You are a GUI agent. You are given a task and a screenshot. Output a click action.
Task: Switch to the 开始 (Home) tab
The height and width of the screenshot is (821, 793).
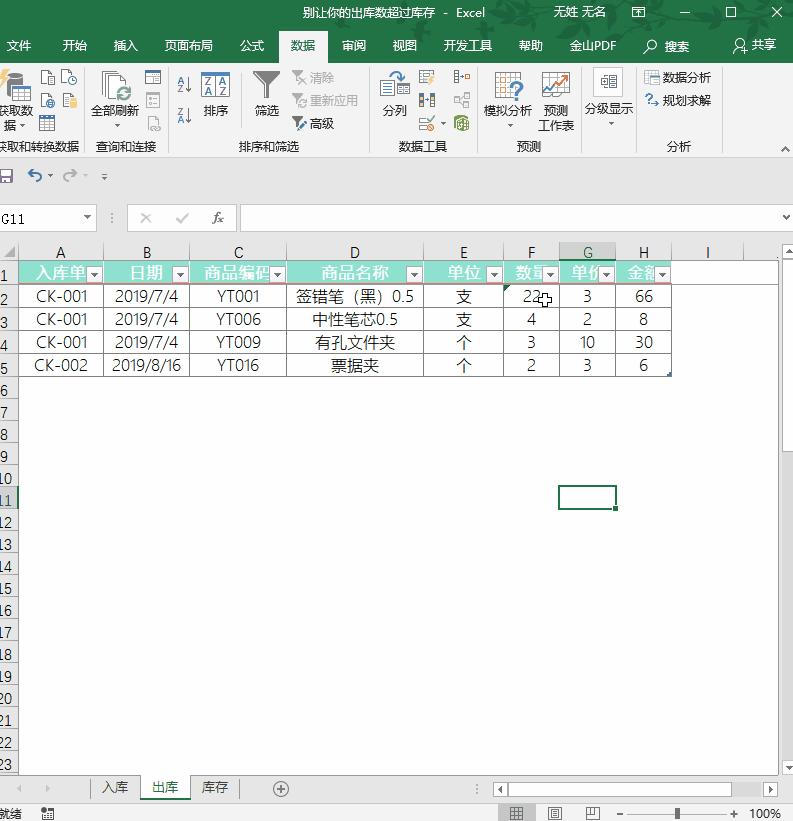point(75,46)
